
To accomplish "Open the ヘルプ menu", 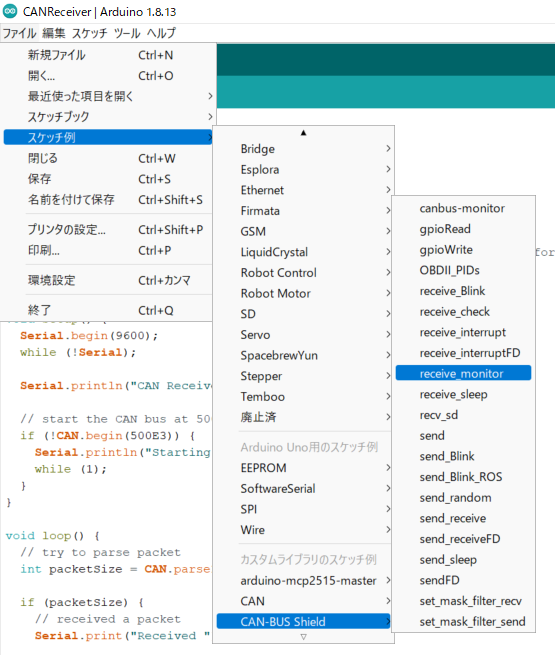I will (x=161, y=33).
